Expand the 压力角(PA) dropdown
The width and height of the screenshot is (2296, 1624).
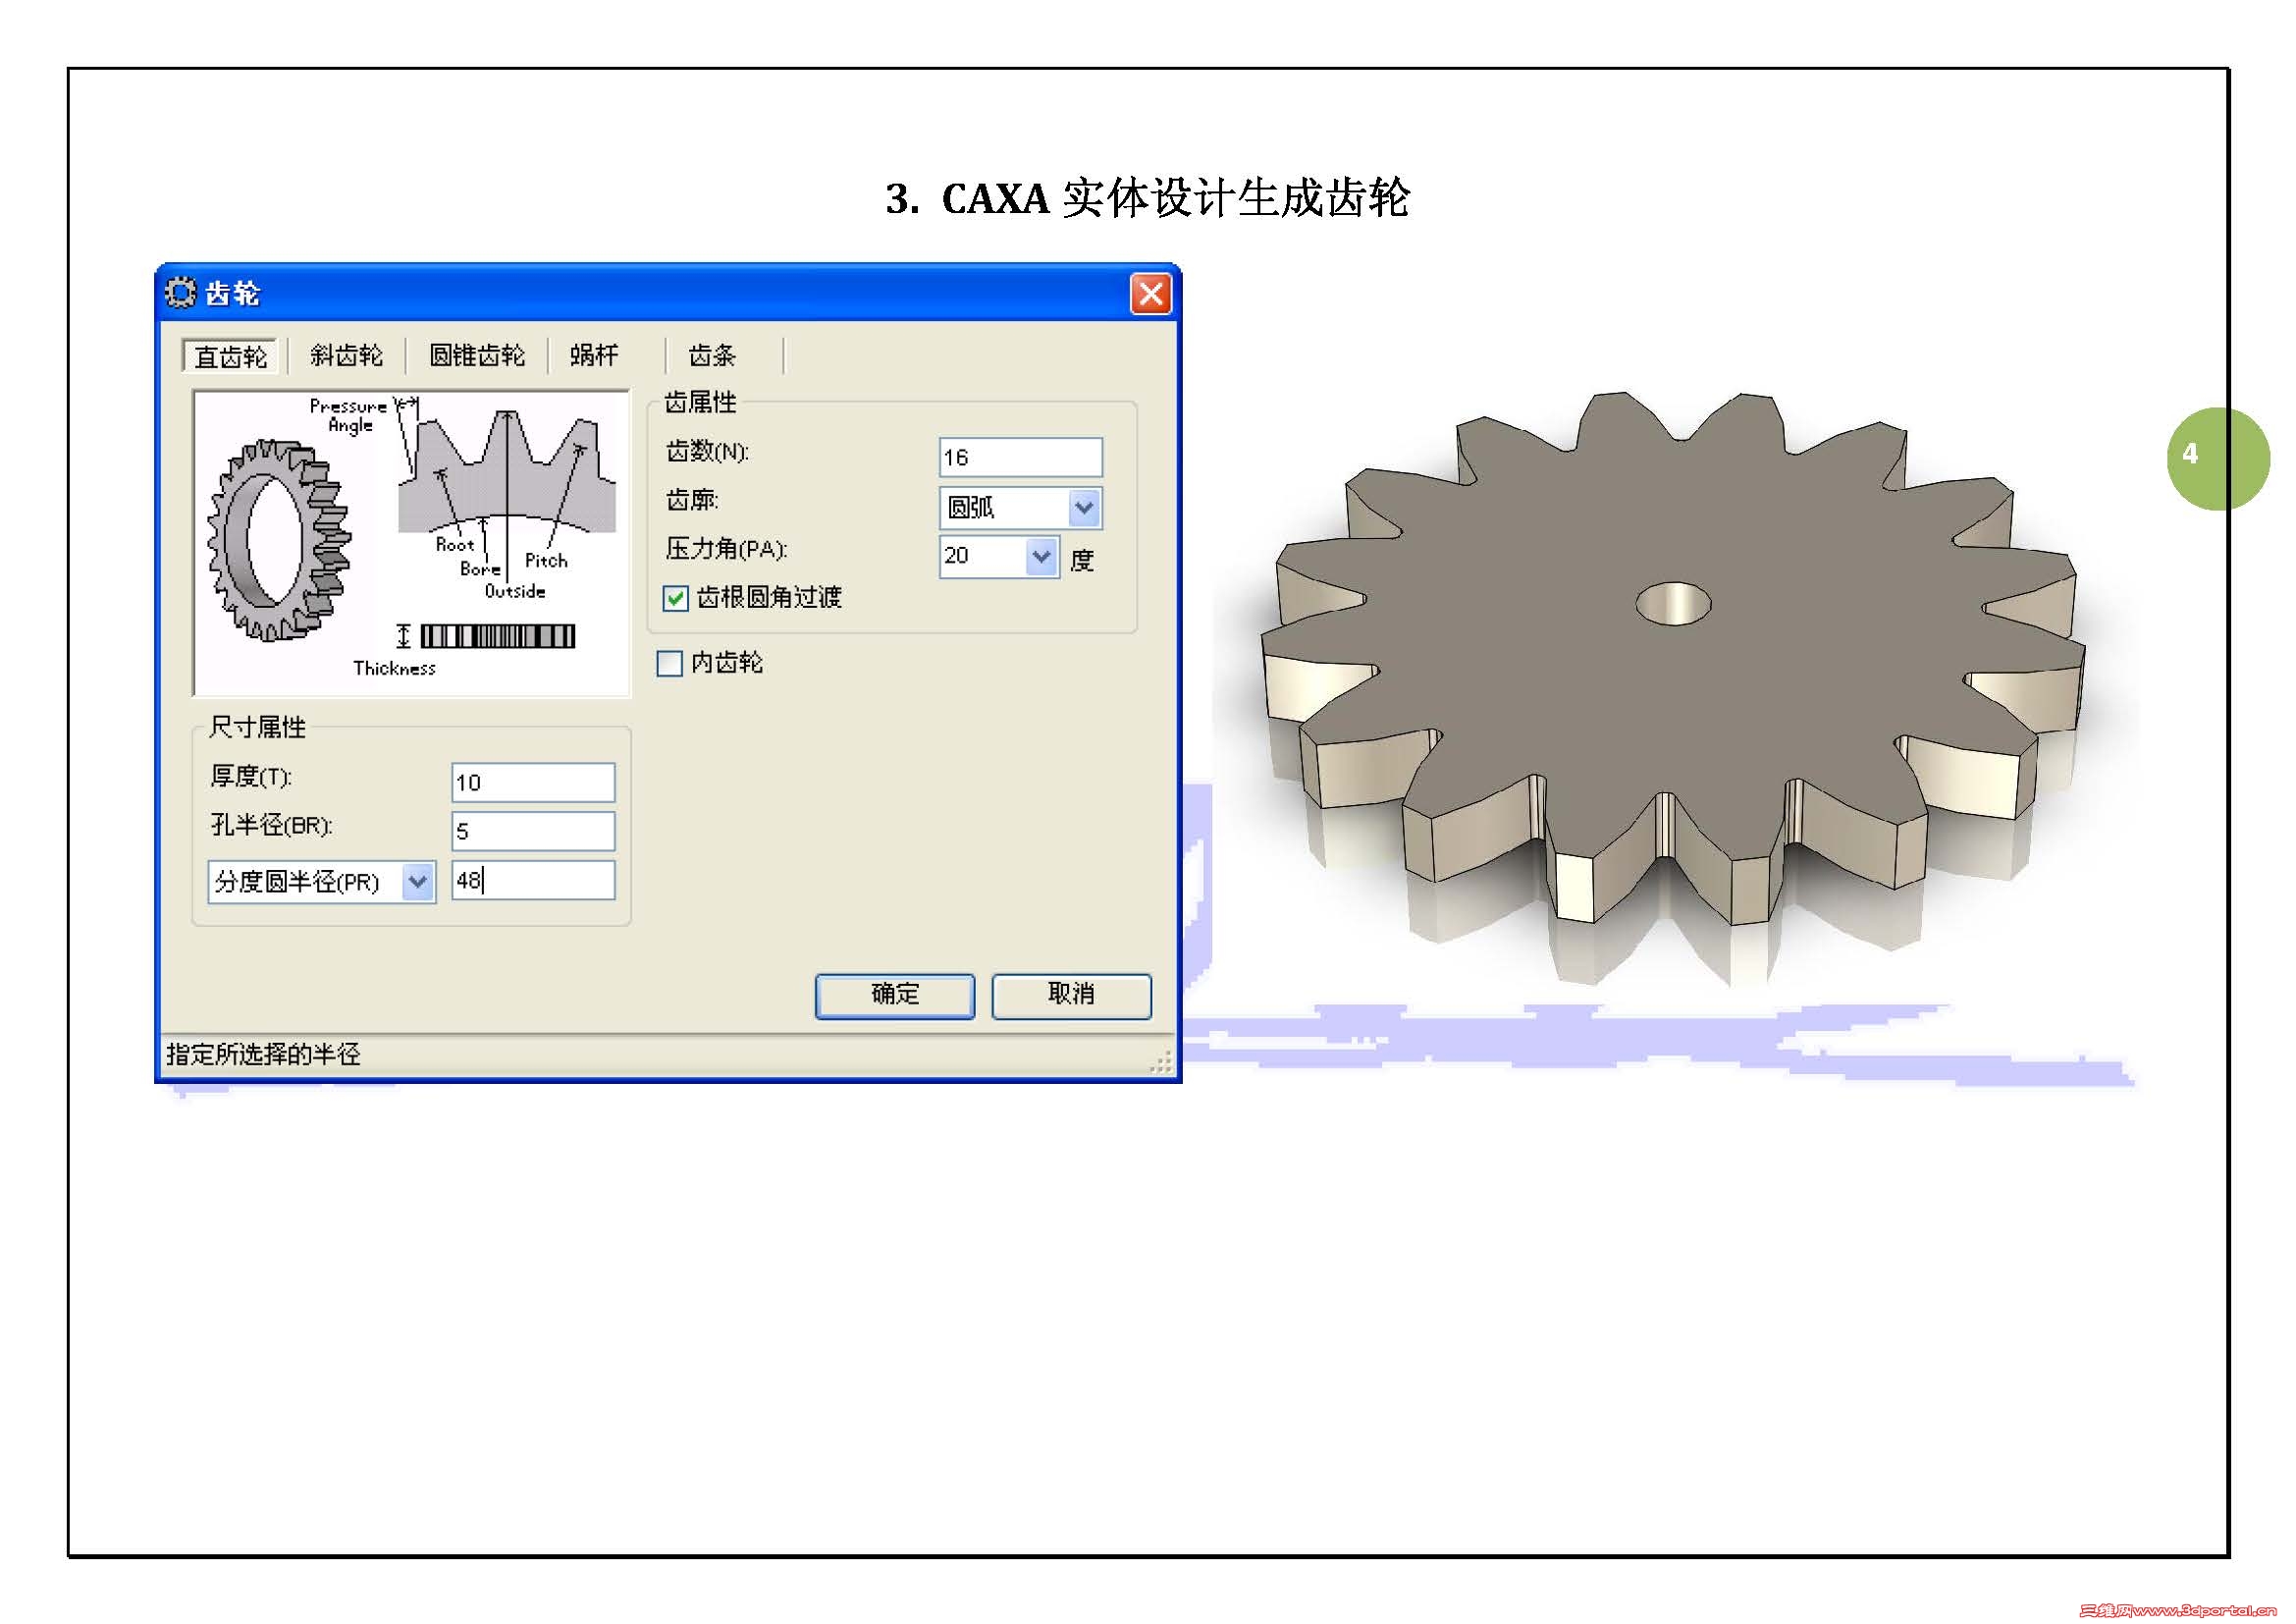click(1041, 556)
